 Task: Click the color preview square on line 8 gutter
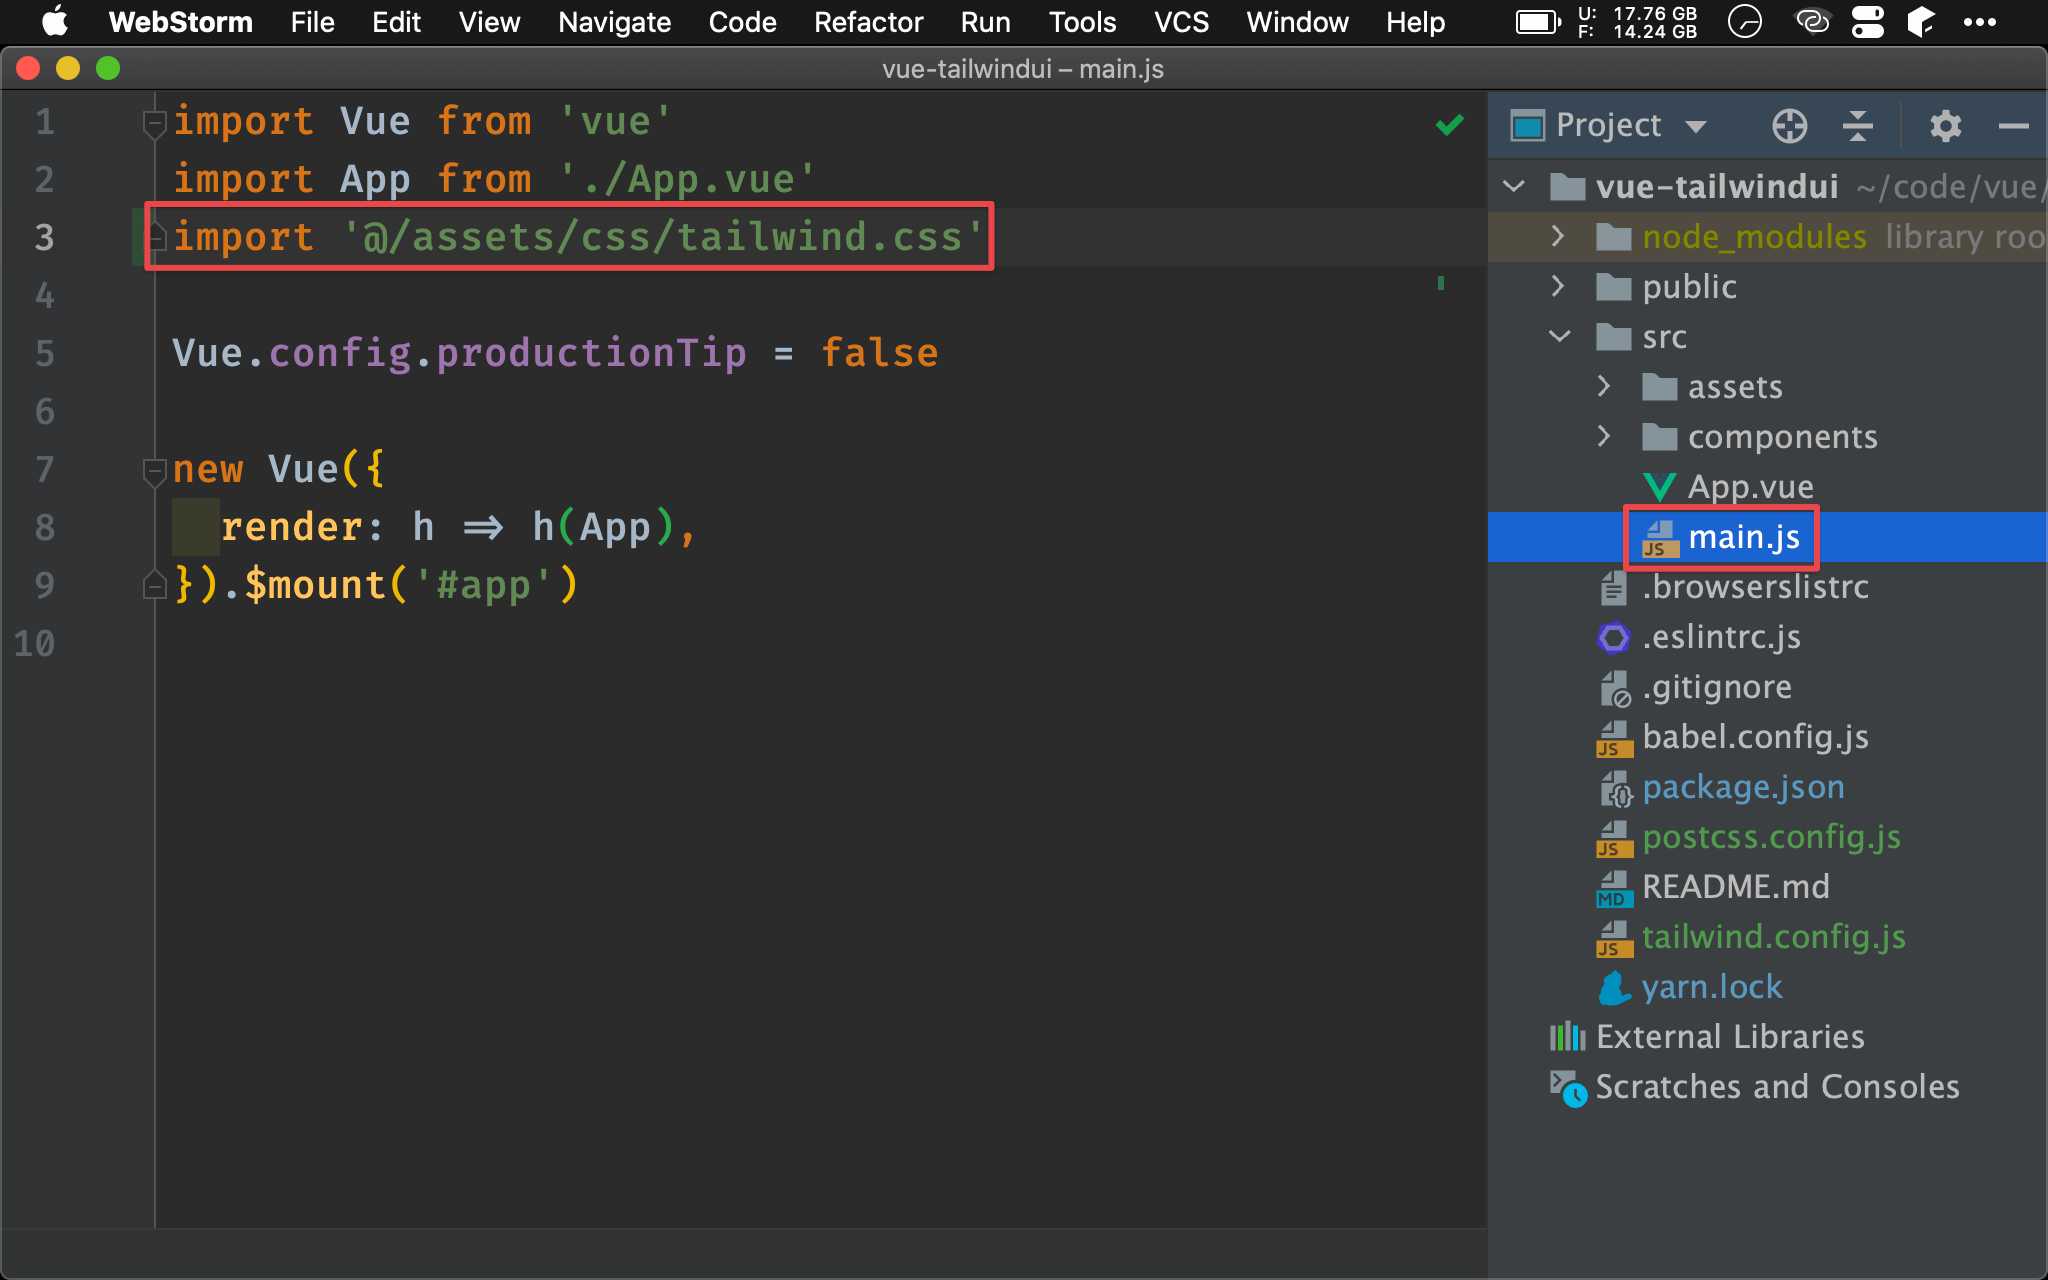point(195,527)
